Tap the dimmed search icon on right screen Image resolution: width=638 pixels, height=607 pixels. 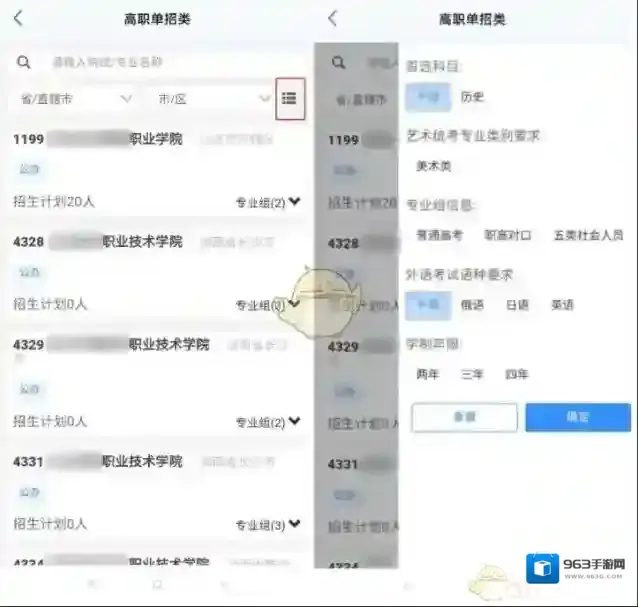(339, 63)
